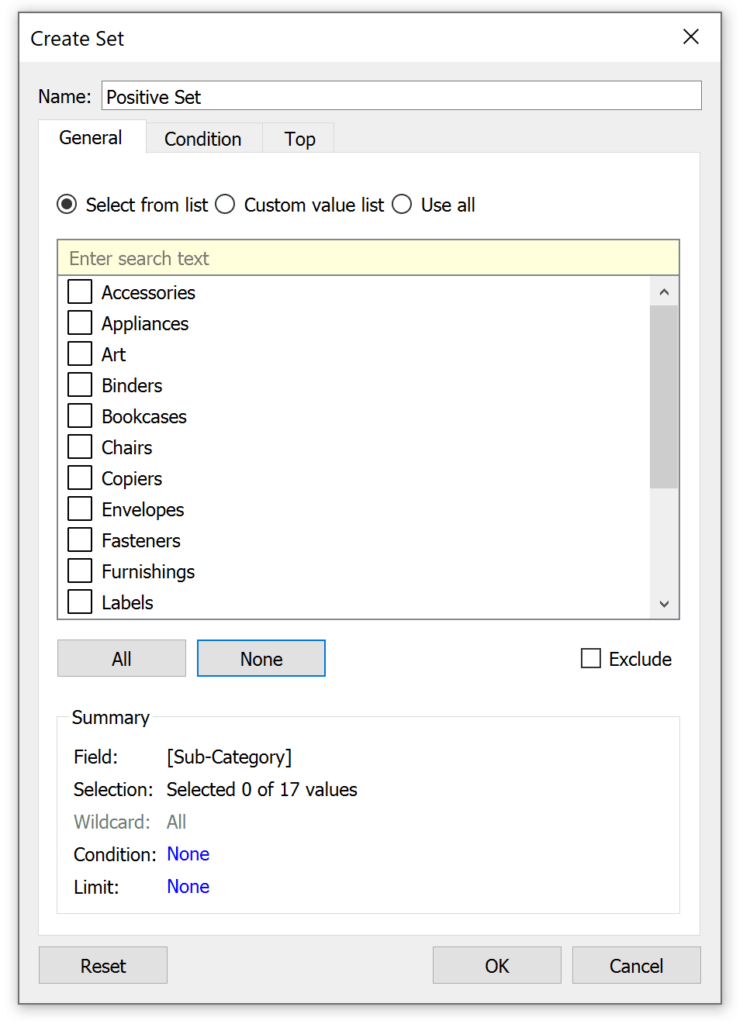The width and height of the screenshot is (743, 1024).
Task: Switch to the Condition tab
Action: point(203,138)
